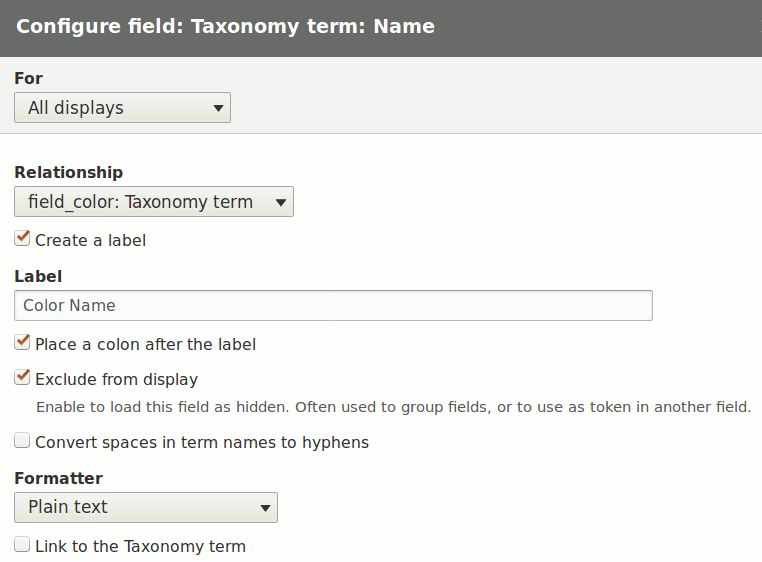The width and height of the screenshot is (762, 562).
Task: Open the Plain text Formatter dropdown
Action: (x=146, y=507)
